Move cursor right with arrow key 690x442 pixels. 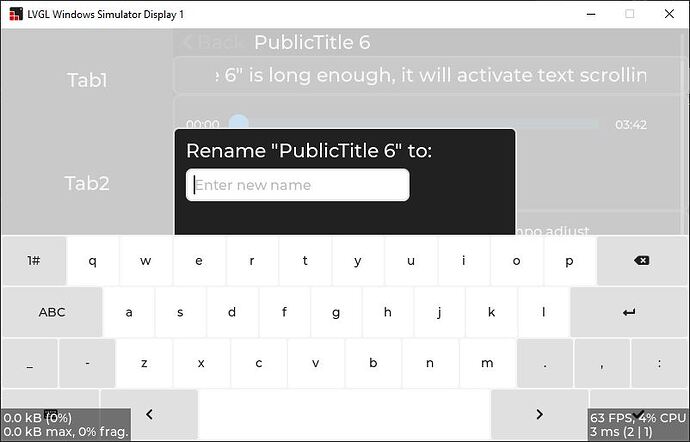pos(539,414)
